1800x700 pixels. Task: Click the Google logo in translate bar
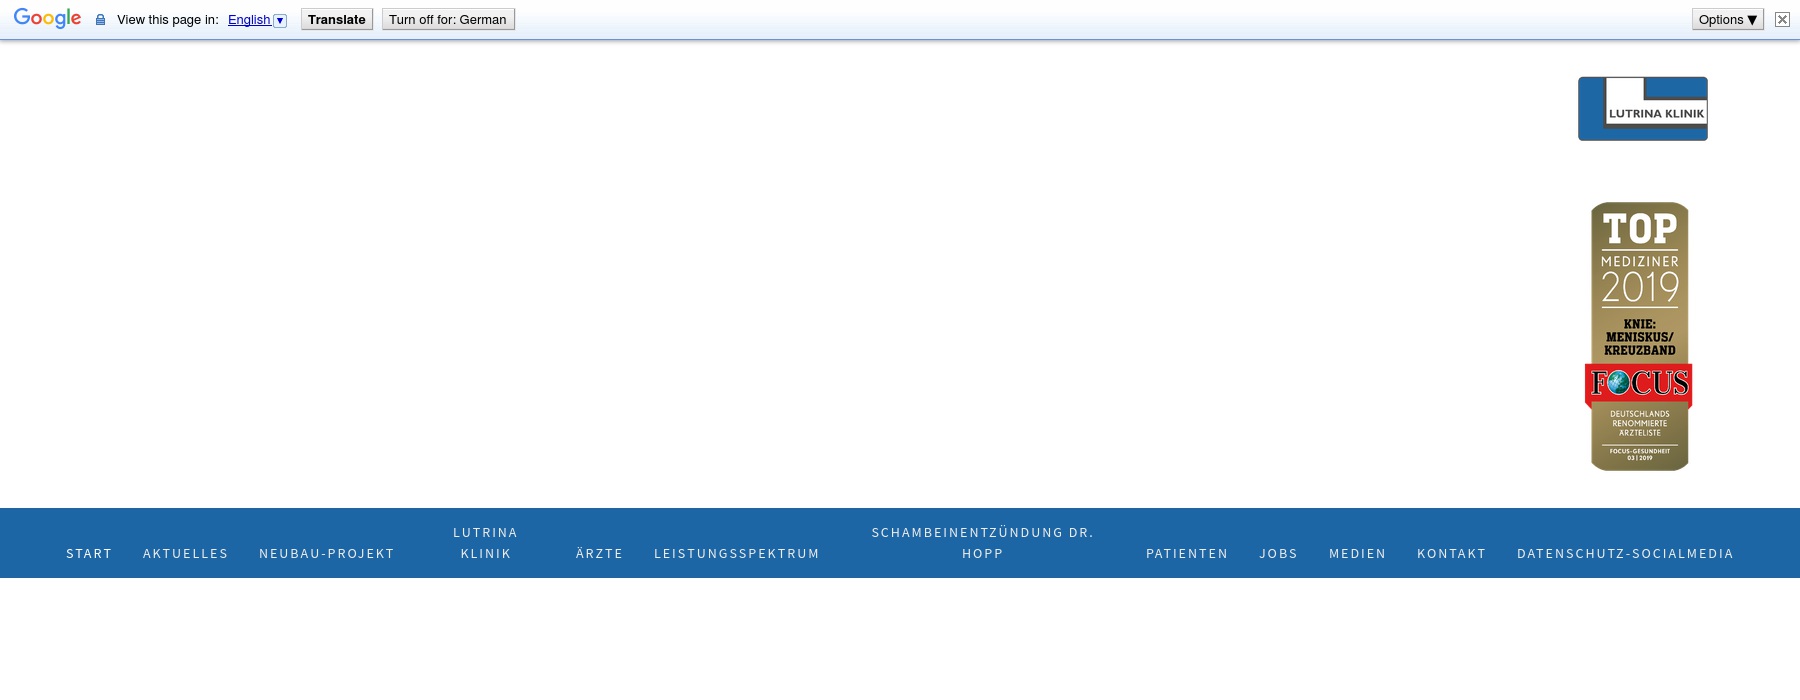(x=47, y=19)
